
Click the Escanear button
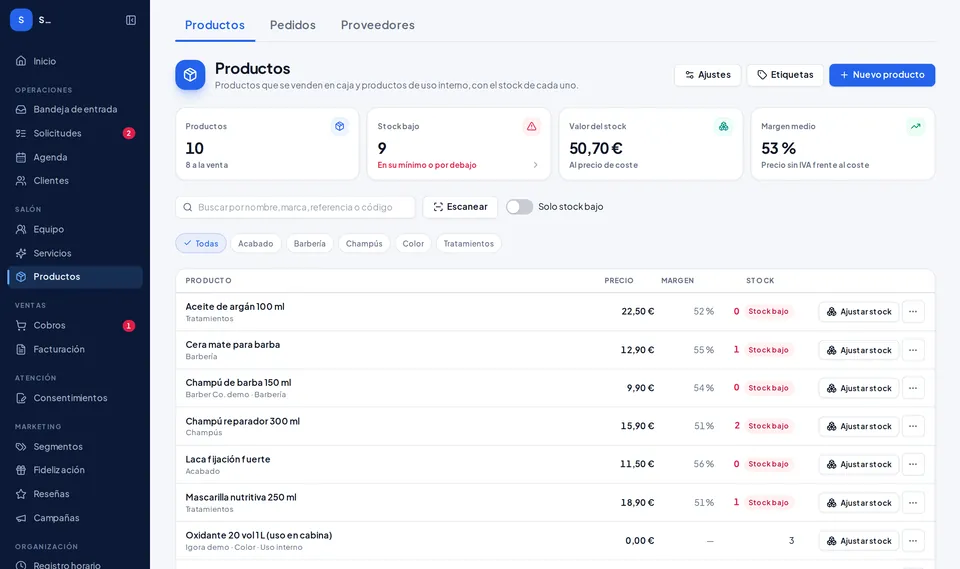point(460,207)
